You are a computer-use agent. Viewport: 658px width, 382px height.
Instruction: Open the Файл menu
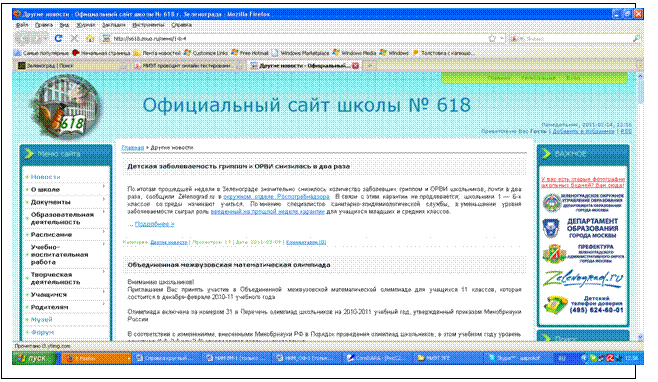pos(22,25)
